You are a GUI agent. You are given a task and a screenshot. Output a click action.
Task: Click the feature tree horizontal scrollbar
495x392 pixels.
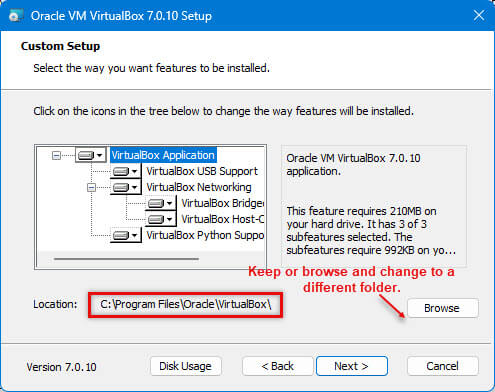127,258
